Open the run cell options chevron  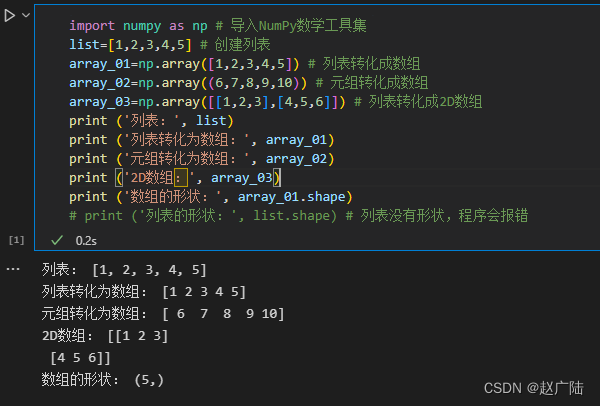click(x=26, y=16)
